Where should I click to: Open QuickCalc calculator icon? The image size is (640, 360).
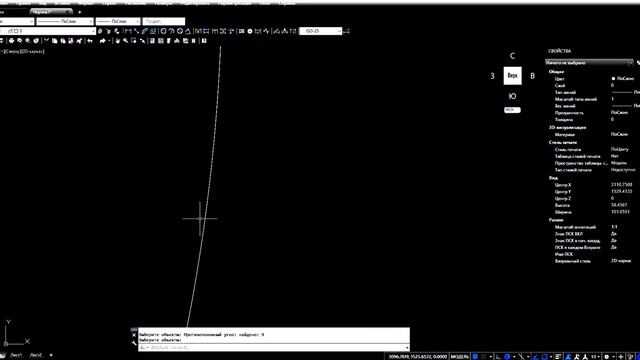pos(193,41)
